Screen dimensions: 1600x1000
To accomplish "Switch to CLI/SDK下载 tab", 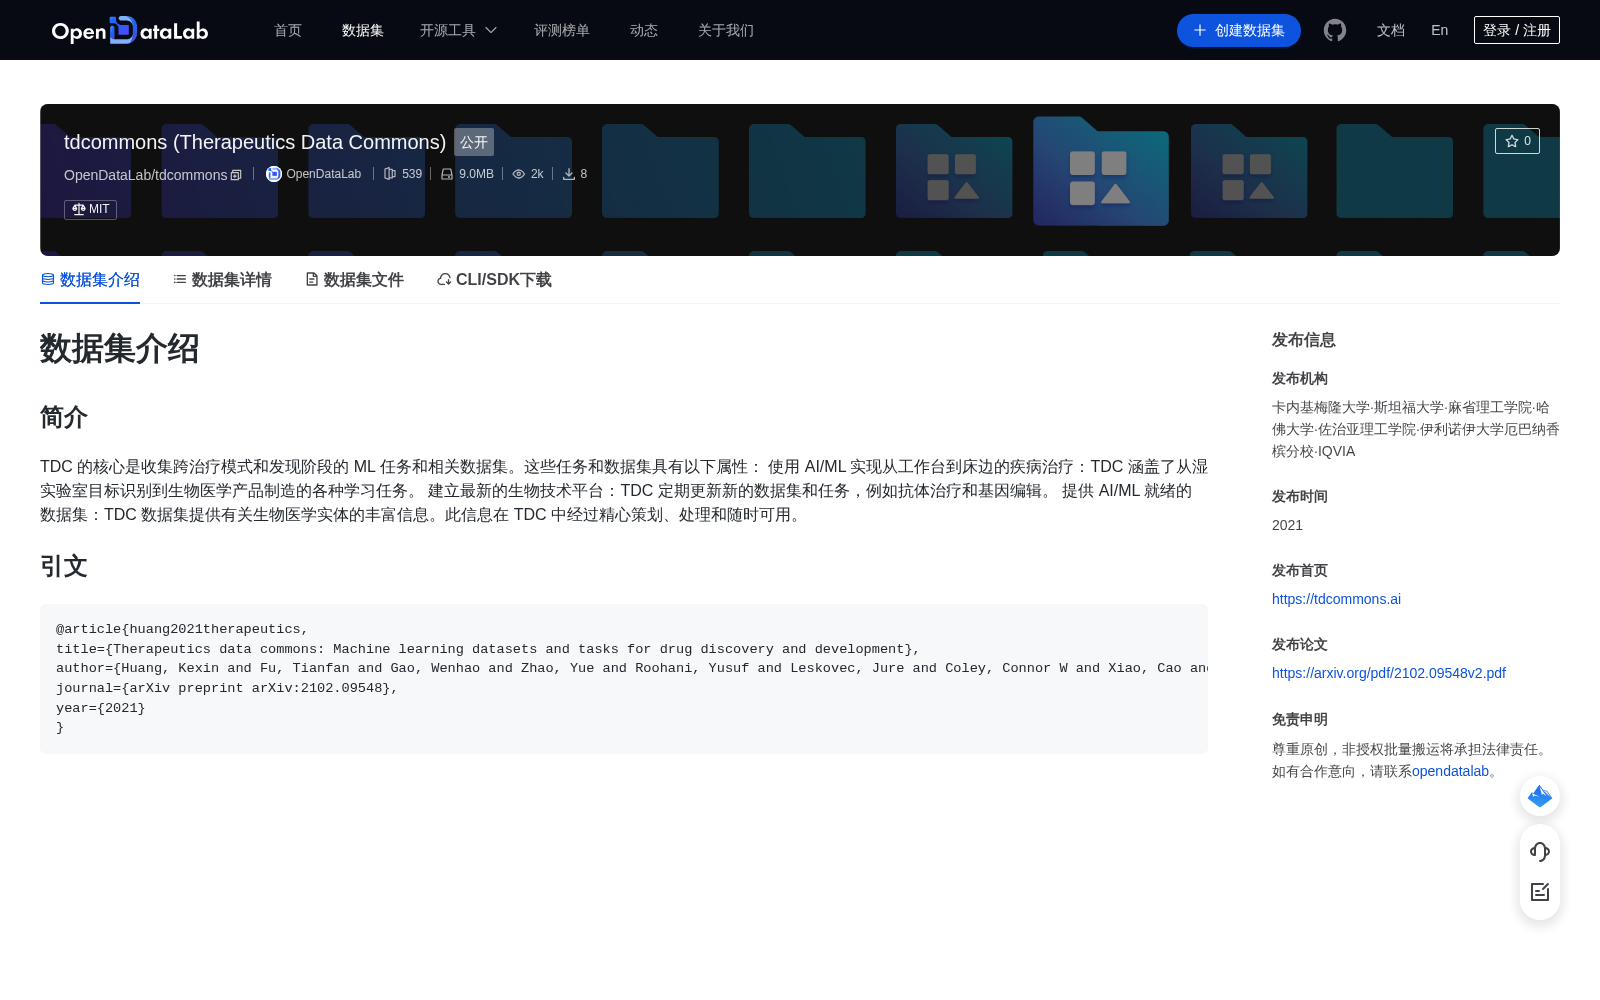I will click(x=494, y=280).
